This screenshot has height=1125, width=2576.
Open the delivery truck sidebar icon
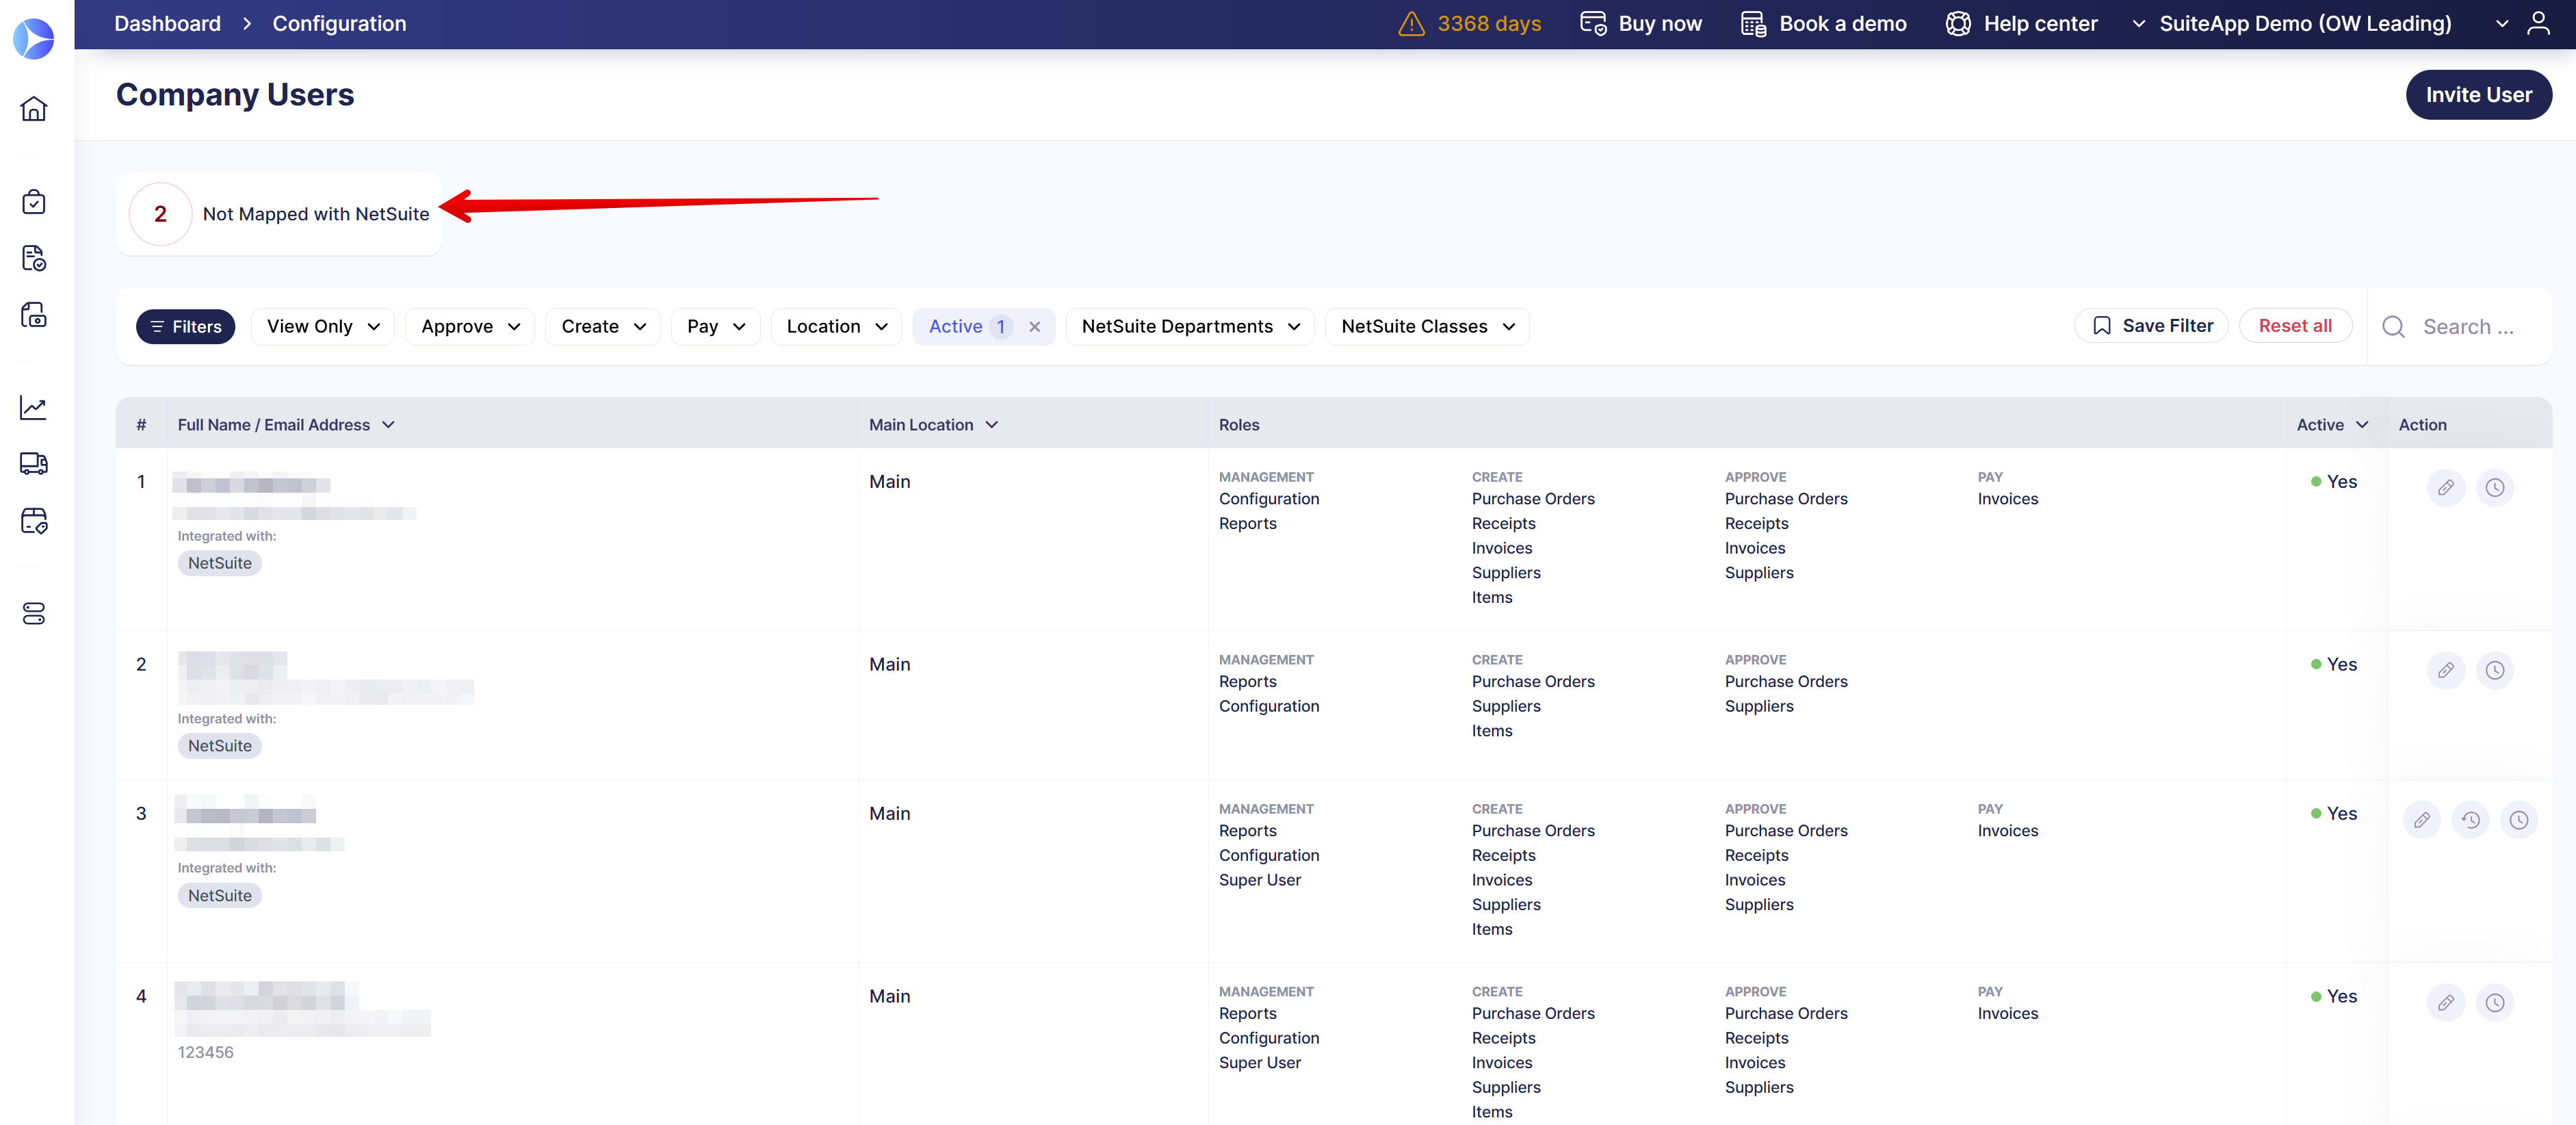[x=34, y=463]
